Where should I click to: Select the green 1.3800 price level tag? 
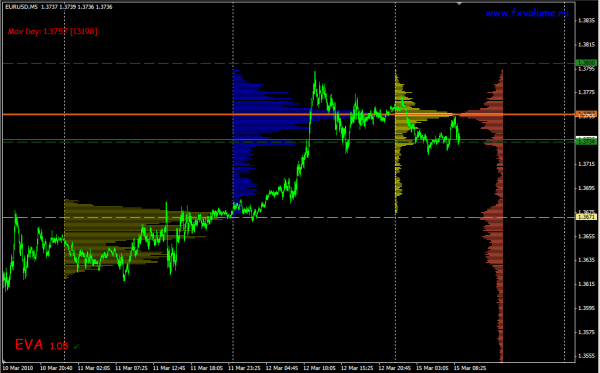(586, 63)
